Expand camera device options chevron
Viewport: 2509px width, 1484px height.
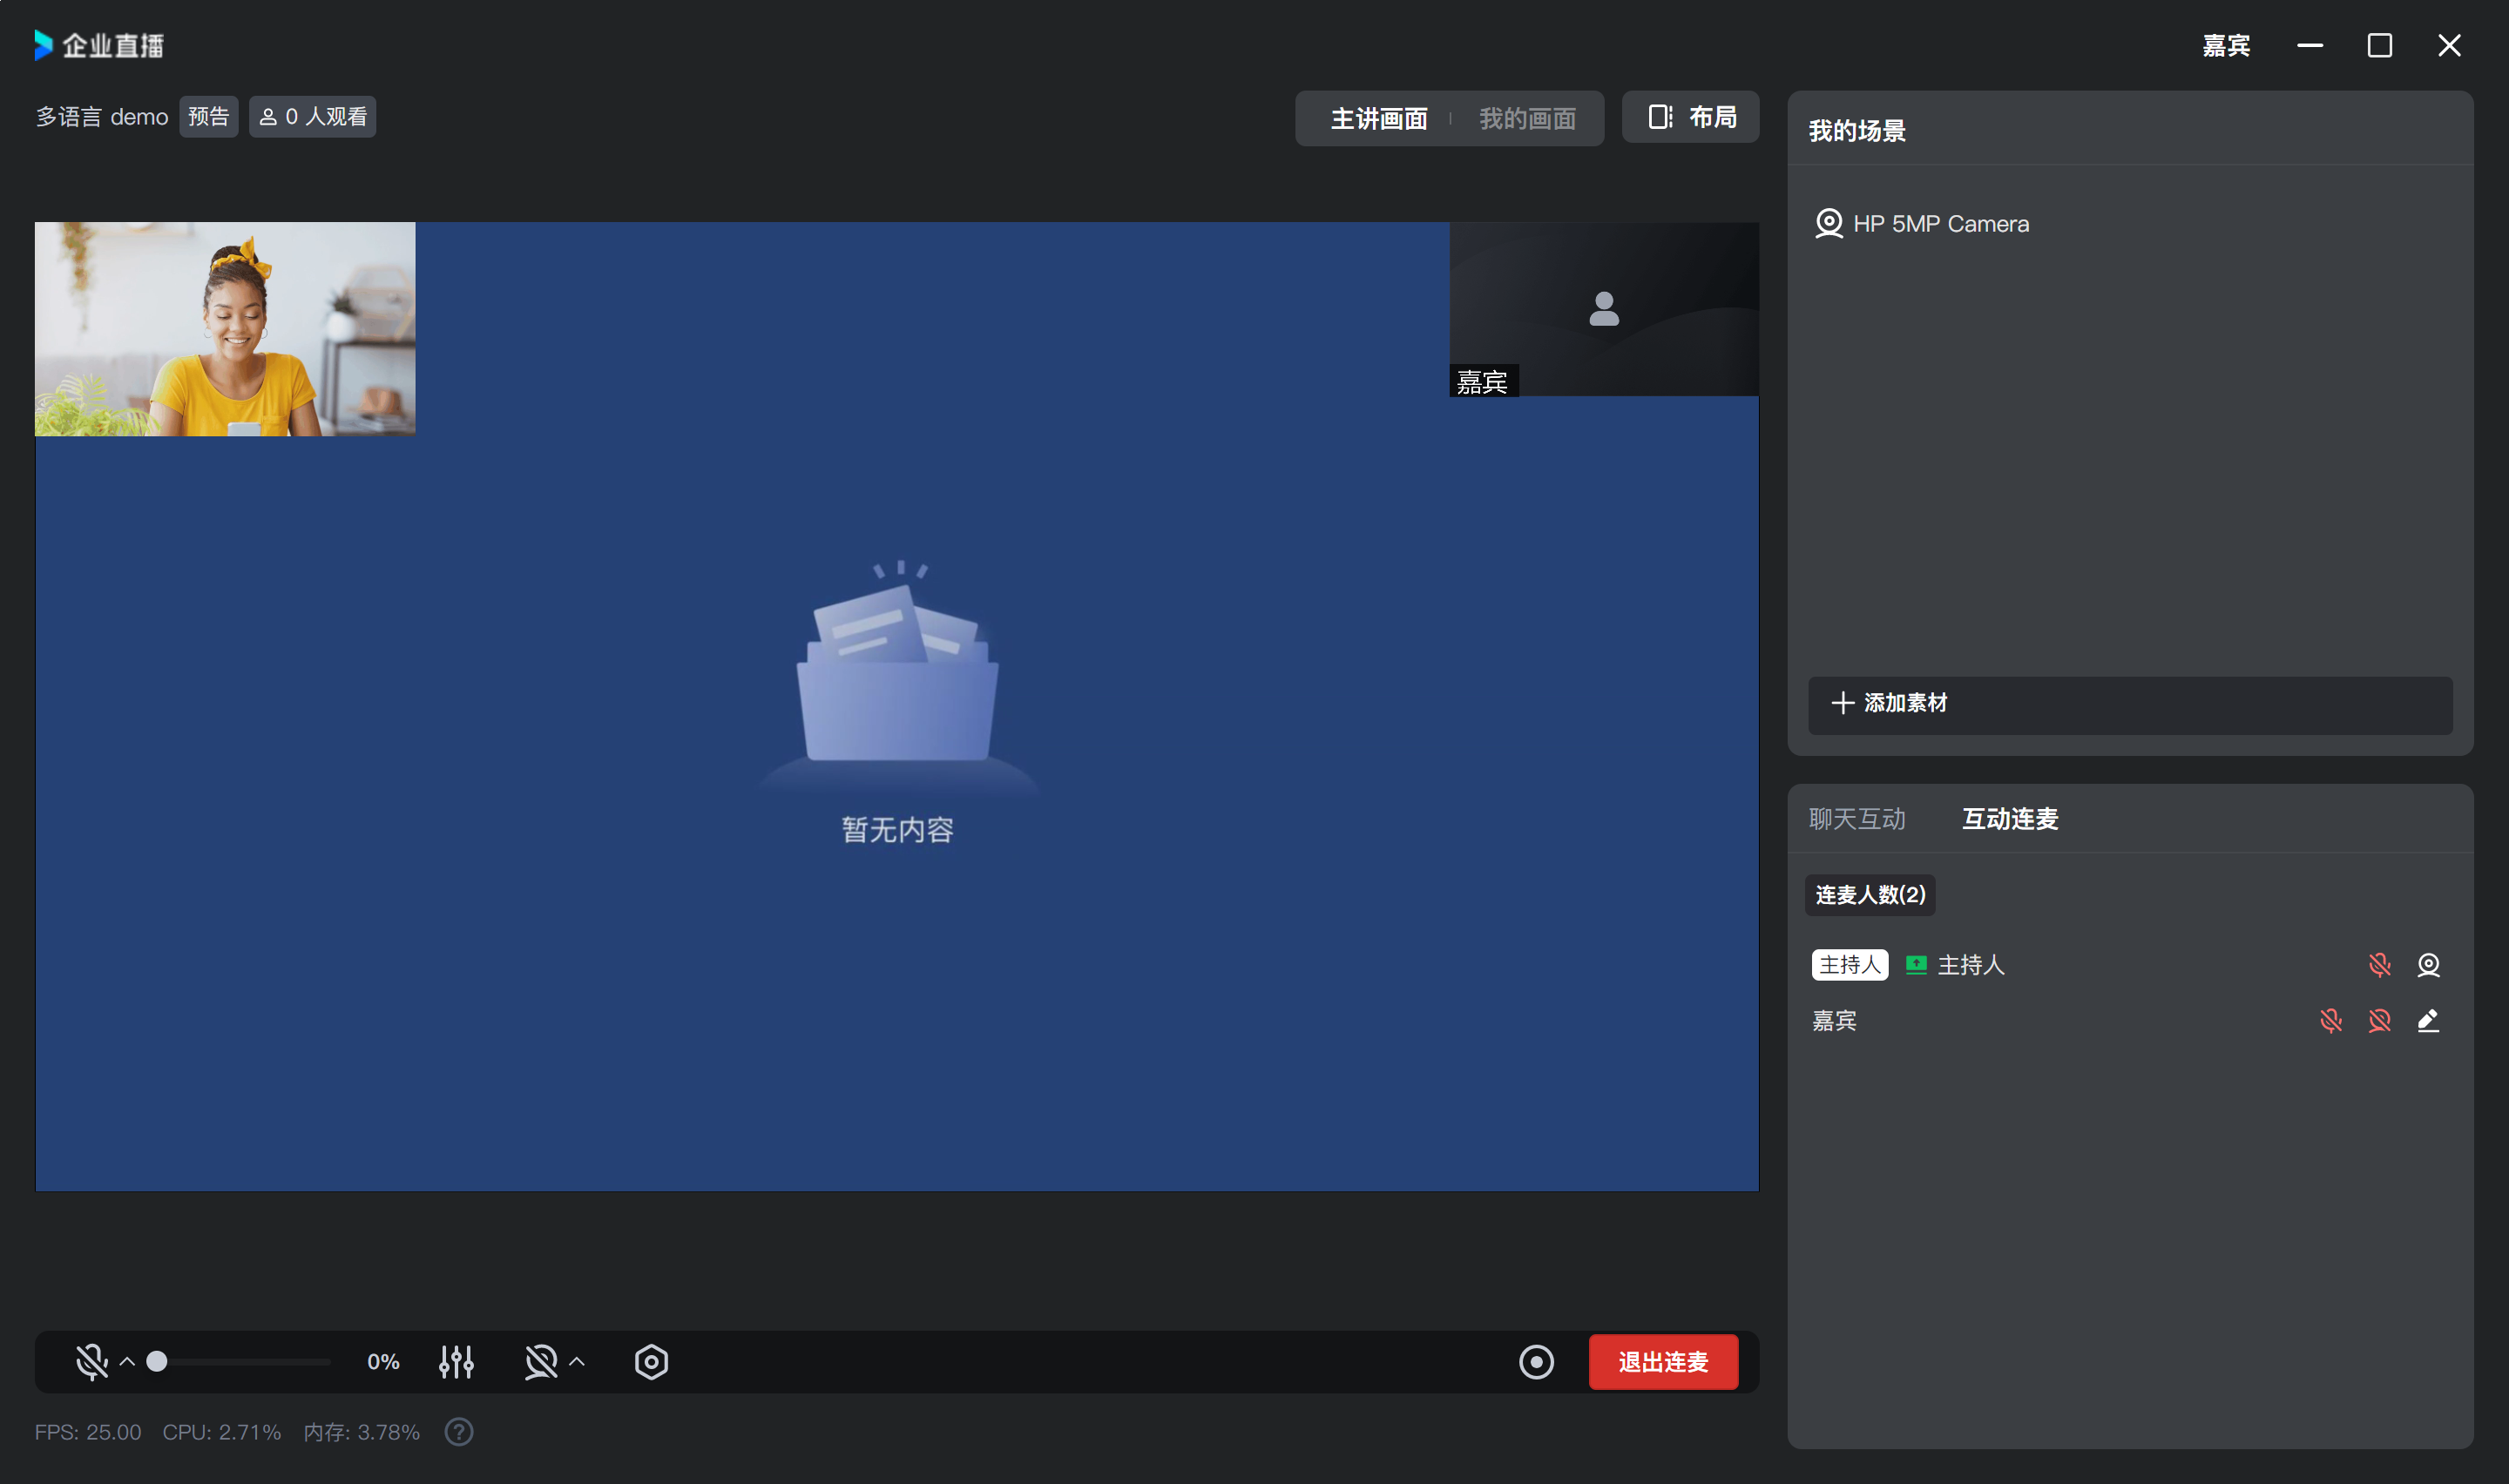[x=577, y=1361]
